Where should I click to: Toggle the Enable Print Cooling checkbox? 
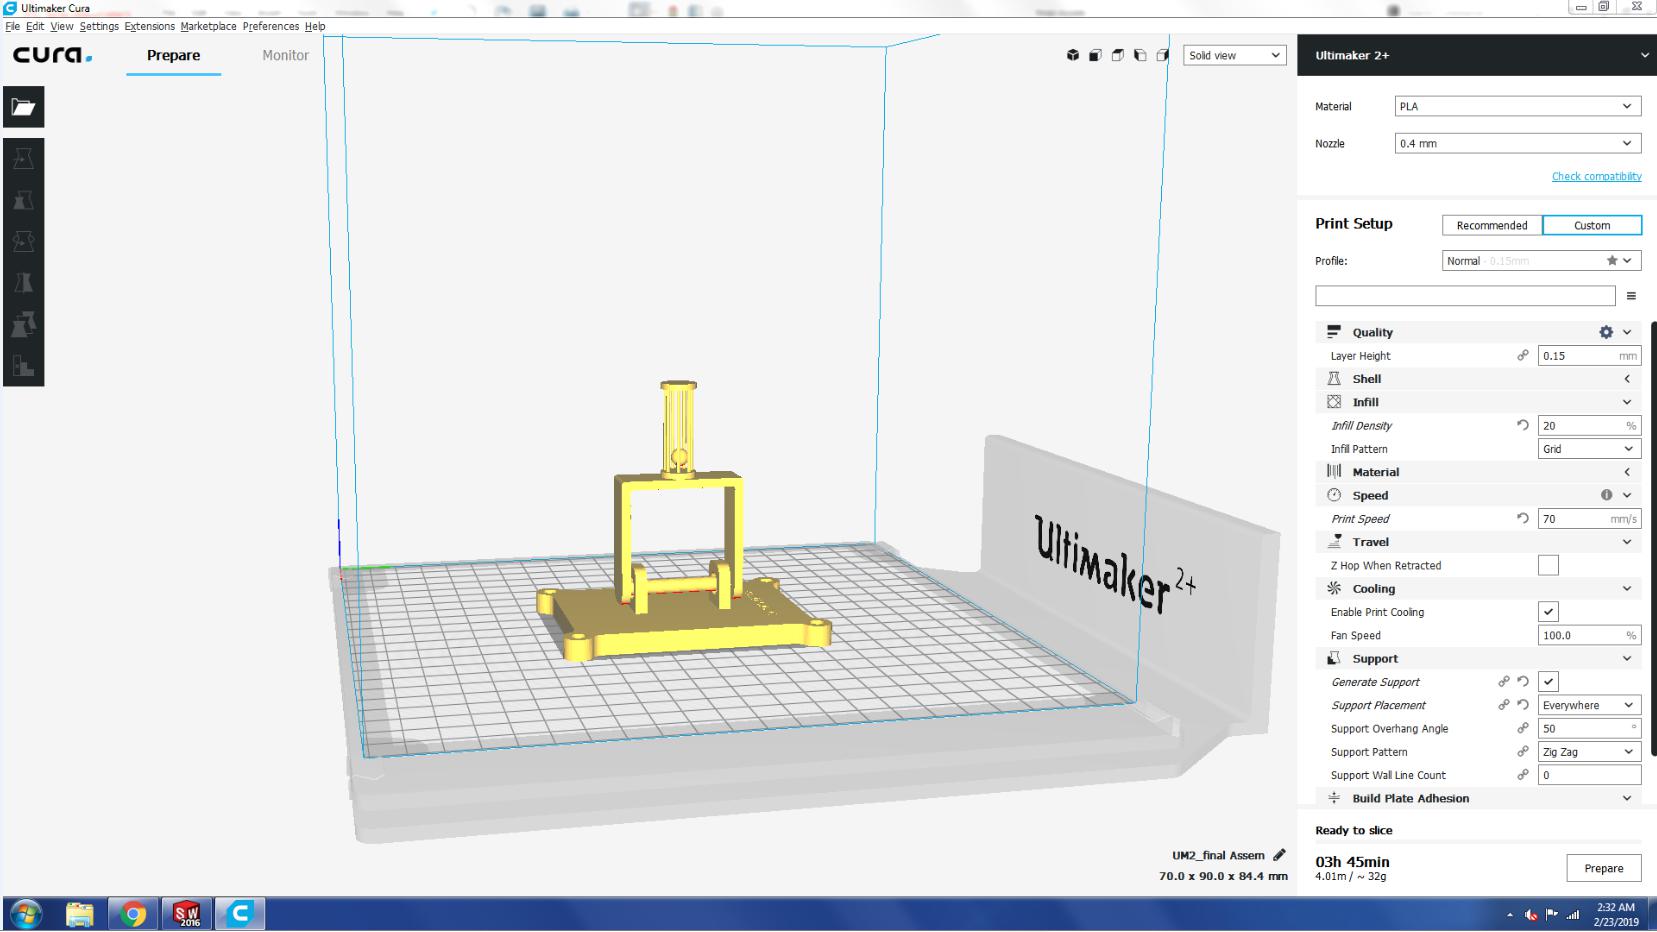(x=1548, y=612)
